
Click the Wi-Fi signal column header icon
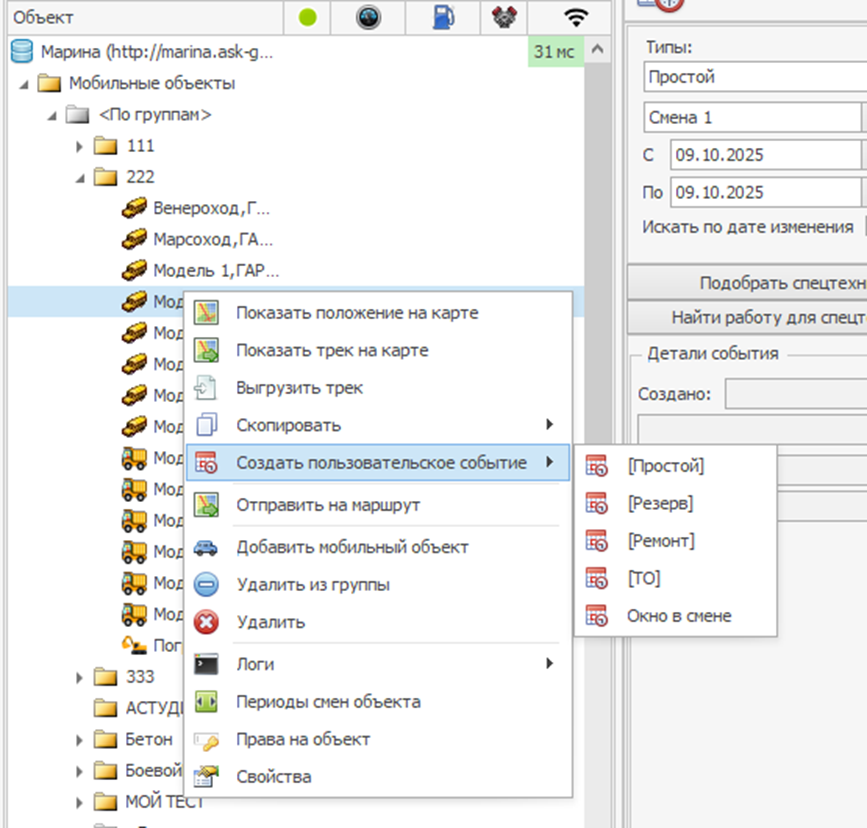(x=574, y=17)
